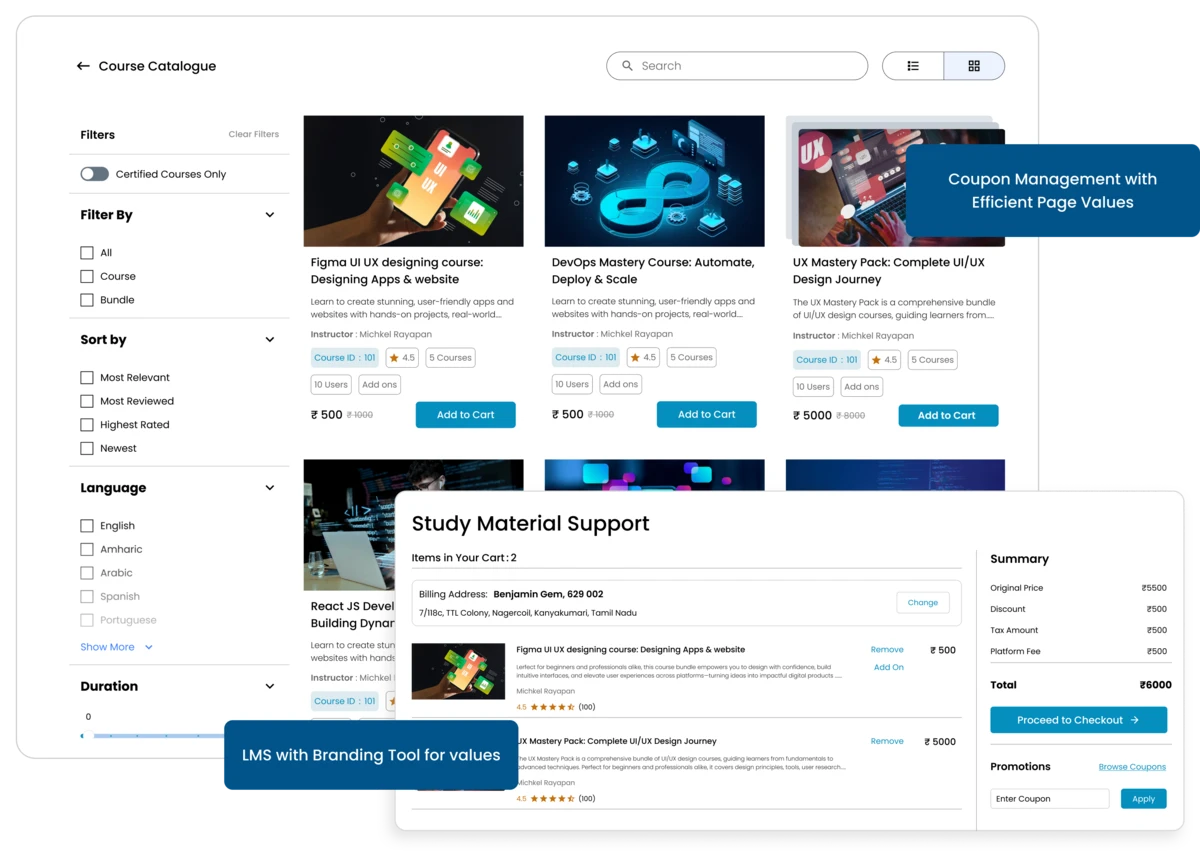Toggle the Certified Courses Only switch
This screenshot has width=1200, height=852.
pyautogui.click(x=94, y=173)
